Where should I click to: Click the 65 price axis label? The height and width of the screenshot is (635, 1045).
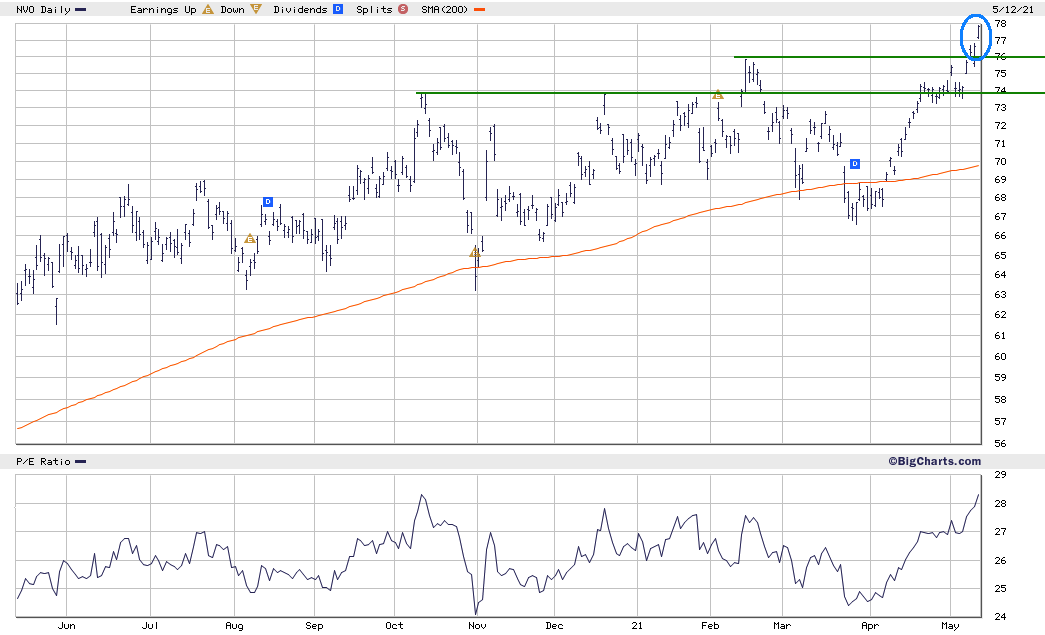point(1000,255)
